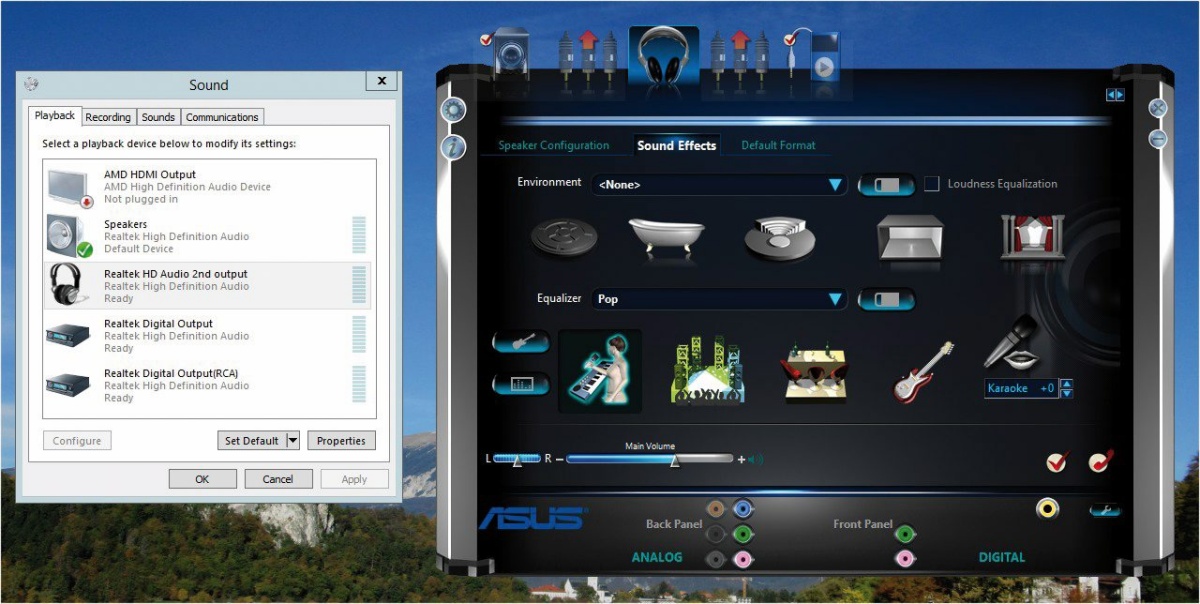Enable the Loudness Equalization checkbox
1200x604 pixels.
click(x=932, y=183)
